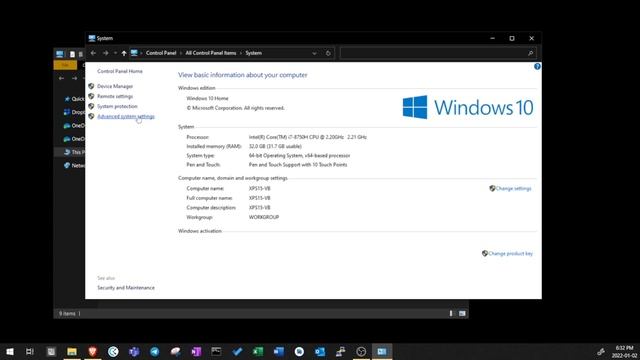The width and height of the screenshot is (640, 360).
Task: Launch Brave browser from the taskbar
Action: [x=93, y=351]
